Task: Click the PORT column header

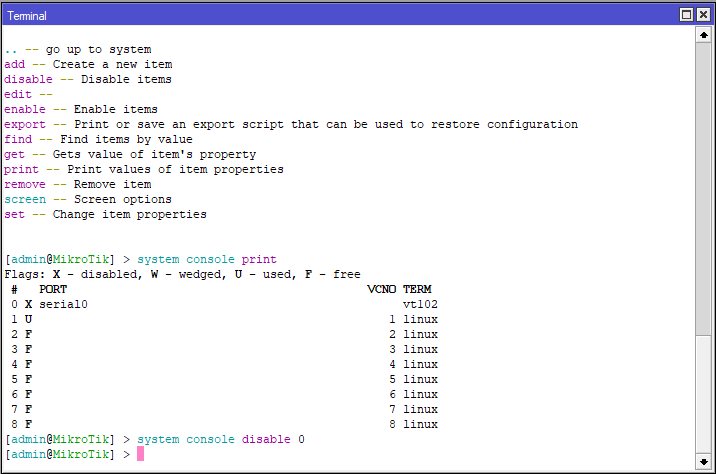Action: pos(52,289)
